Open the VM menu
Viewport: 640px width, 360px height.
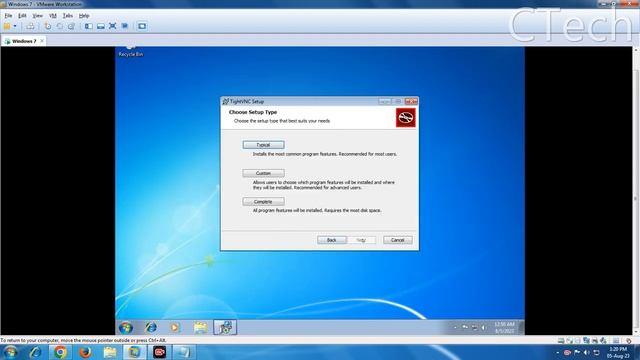[x=53, y=16]
